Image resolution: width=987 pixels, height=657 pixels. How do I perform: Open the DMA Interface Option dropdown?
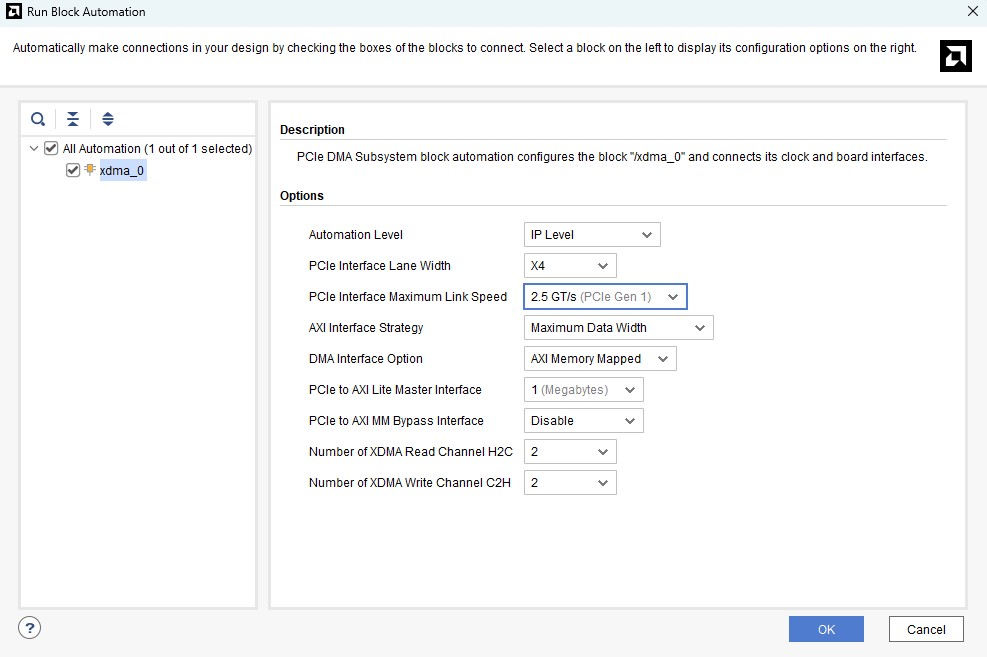tap(600, 359)
